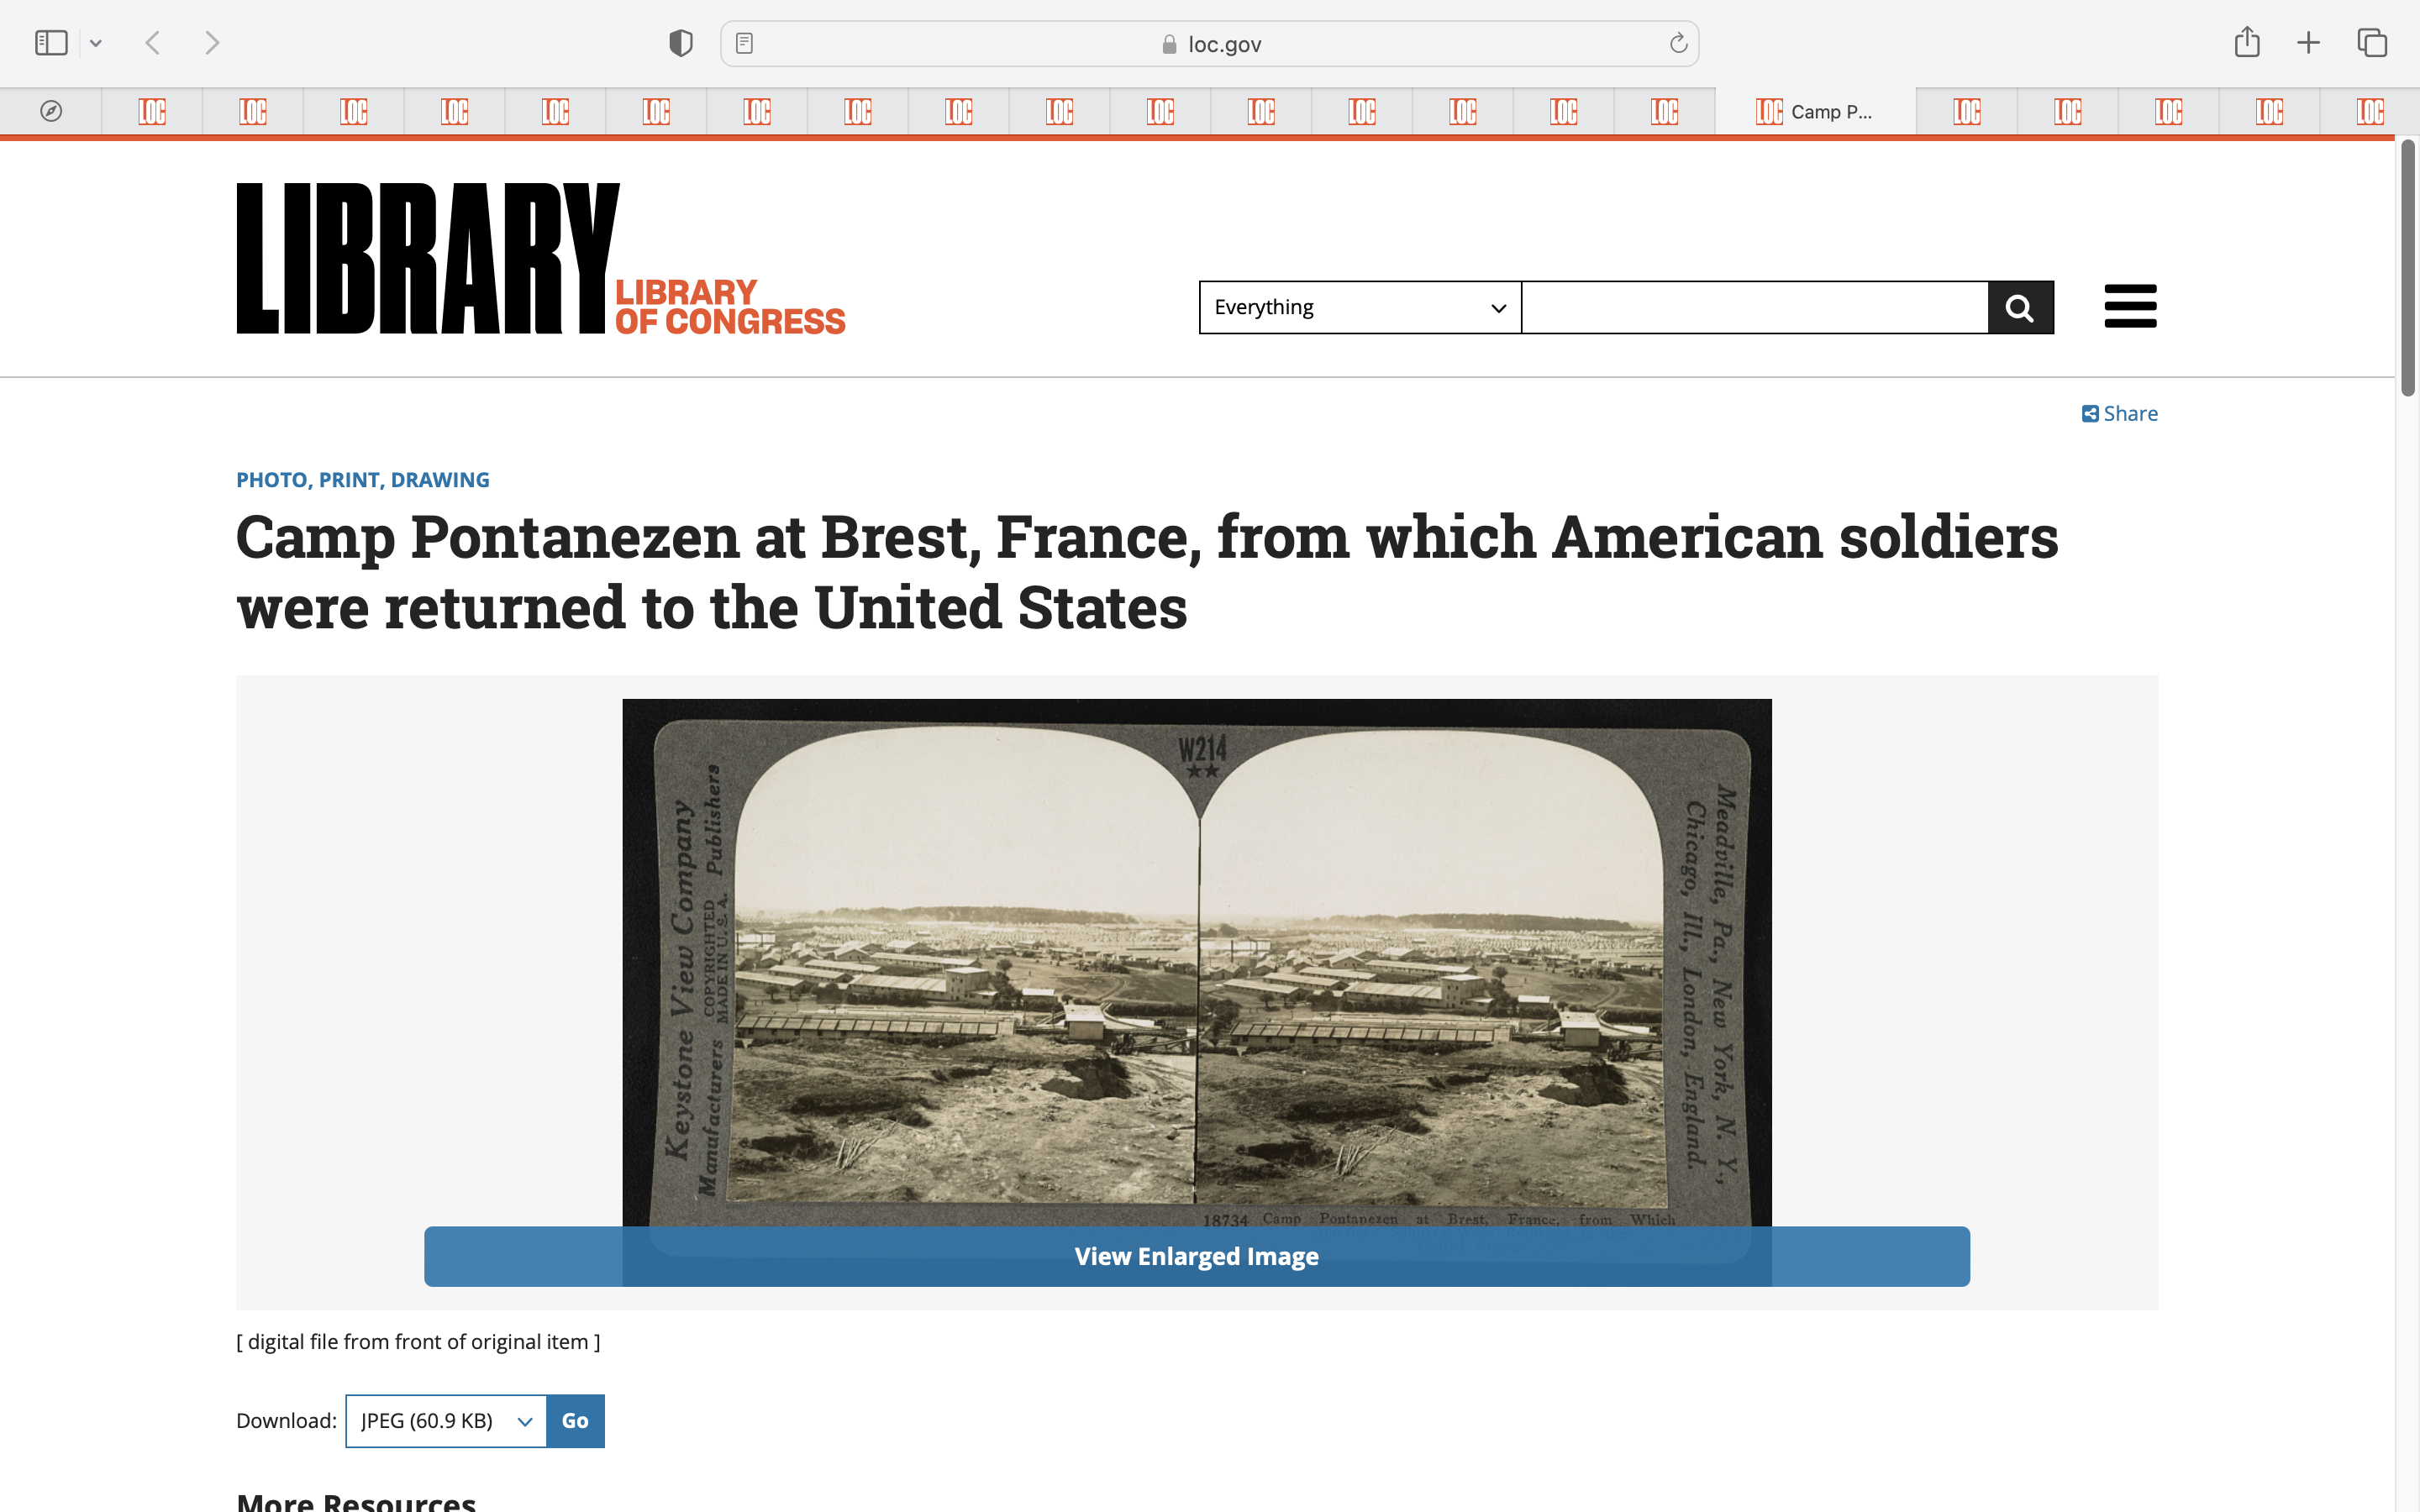Expand the Everything search scope dropdown
The image size is (2420, 1512).
point(1359,307)
